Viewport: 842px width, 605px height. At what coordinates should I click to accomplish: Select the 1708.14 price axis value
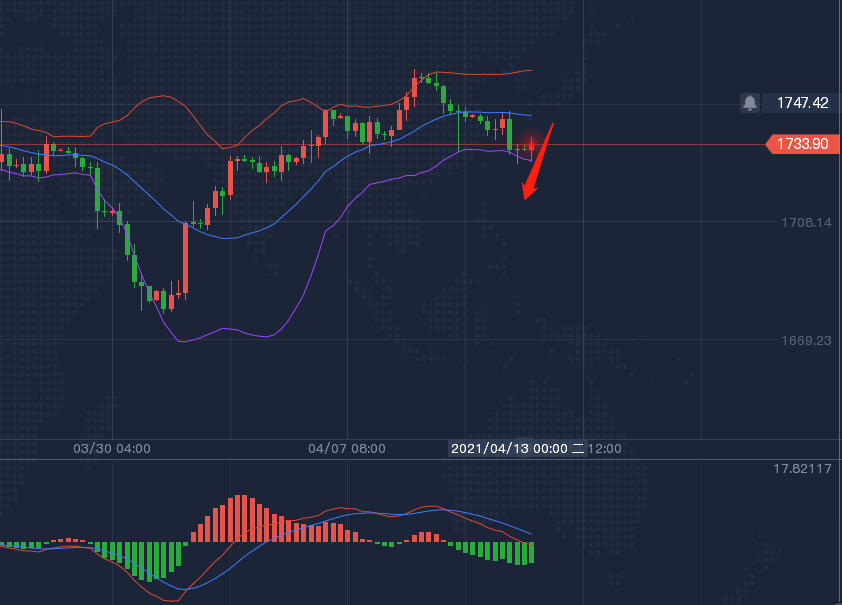click(x=806, y=222)
